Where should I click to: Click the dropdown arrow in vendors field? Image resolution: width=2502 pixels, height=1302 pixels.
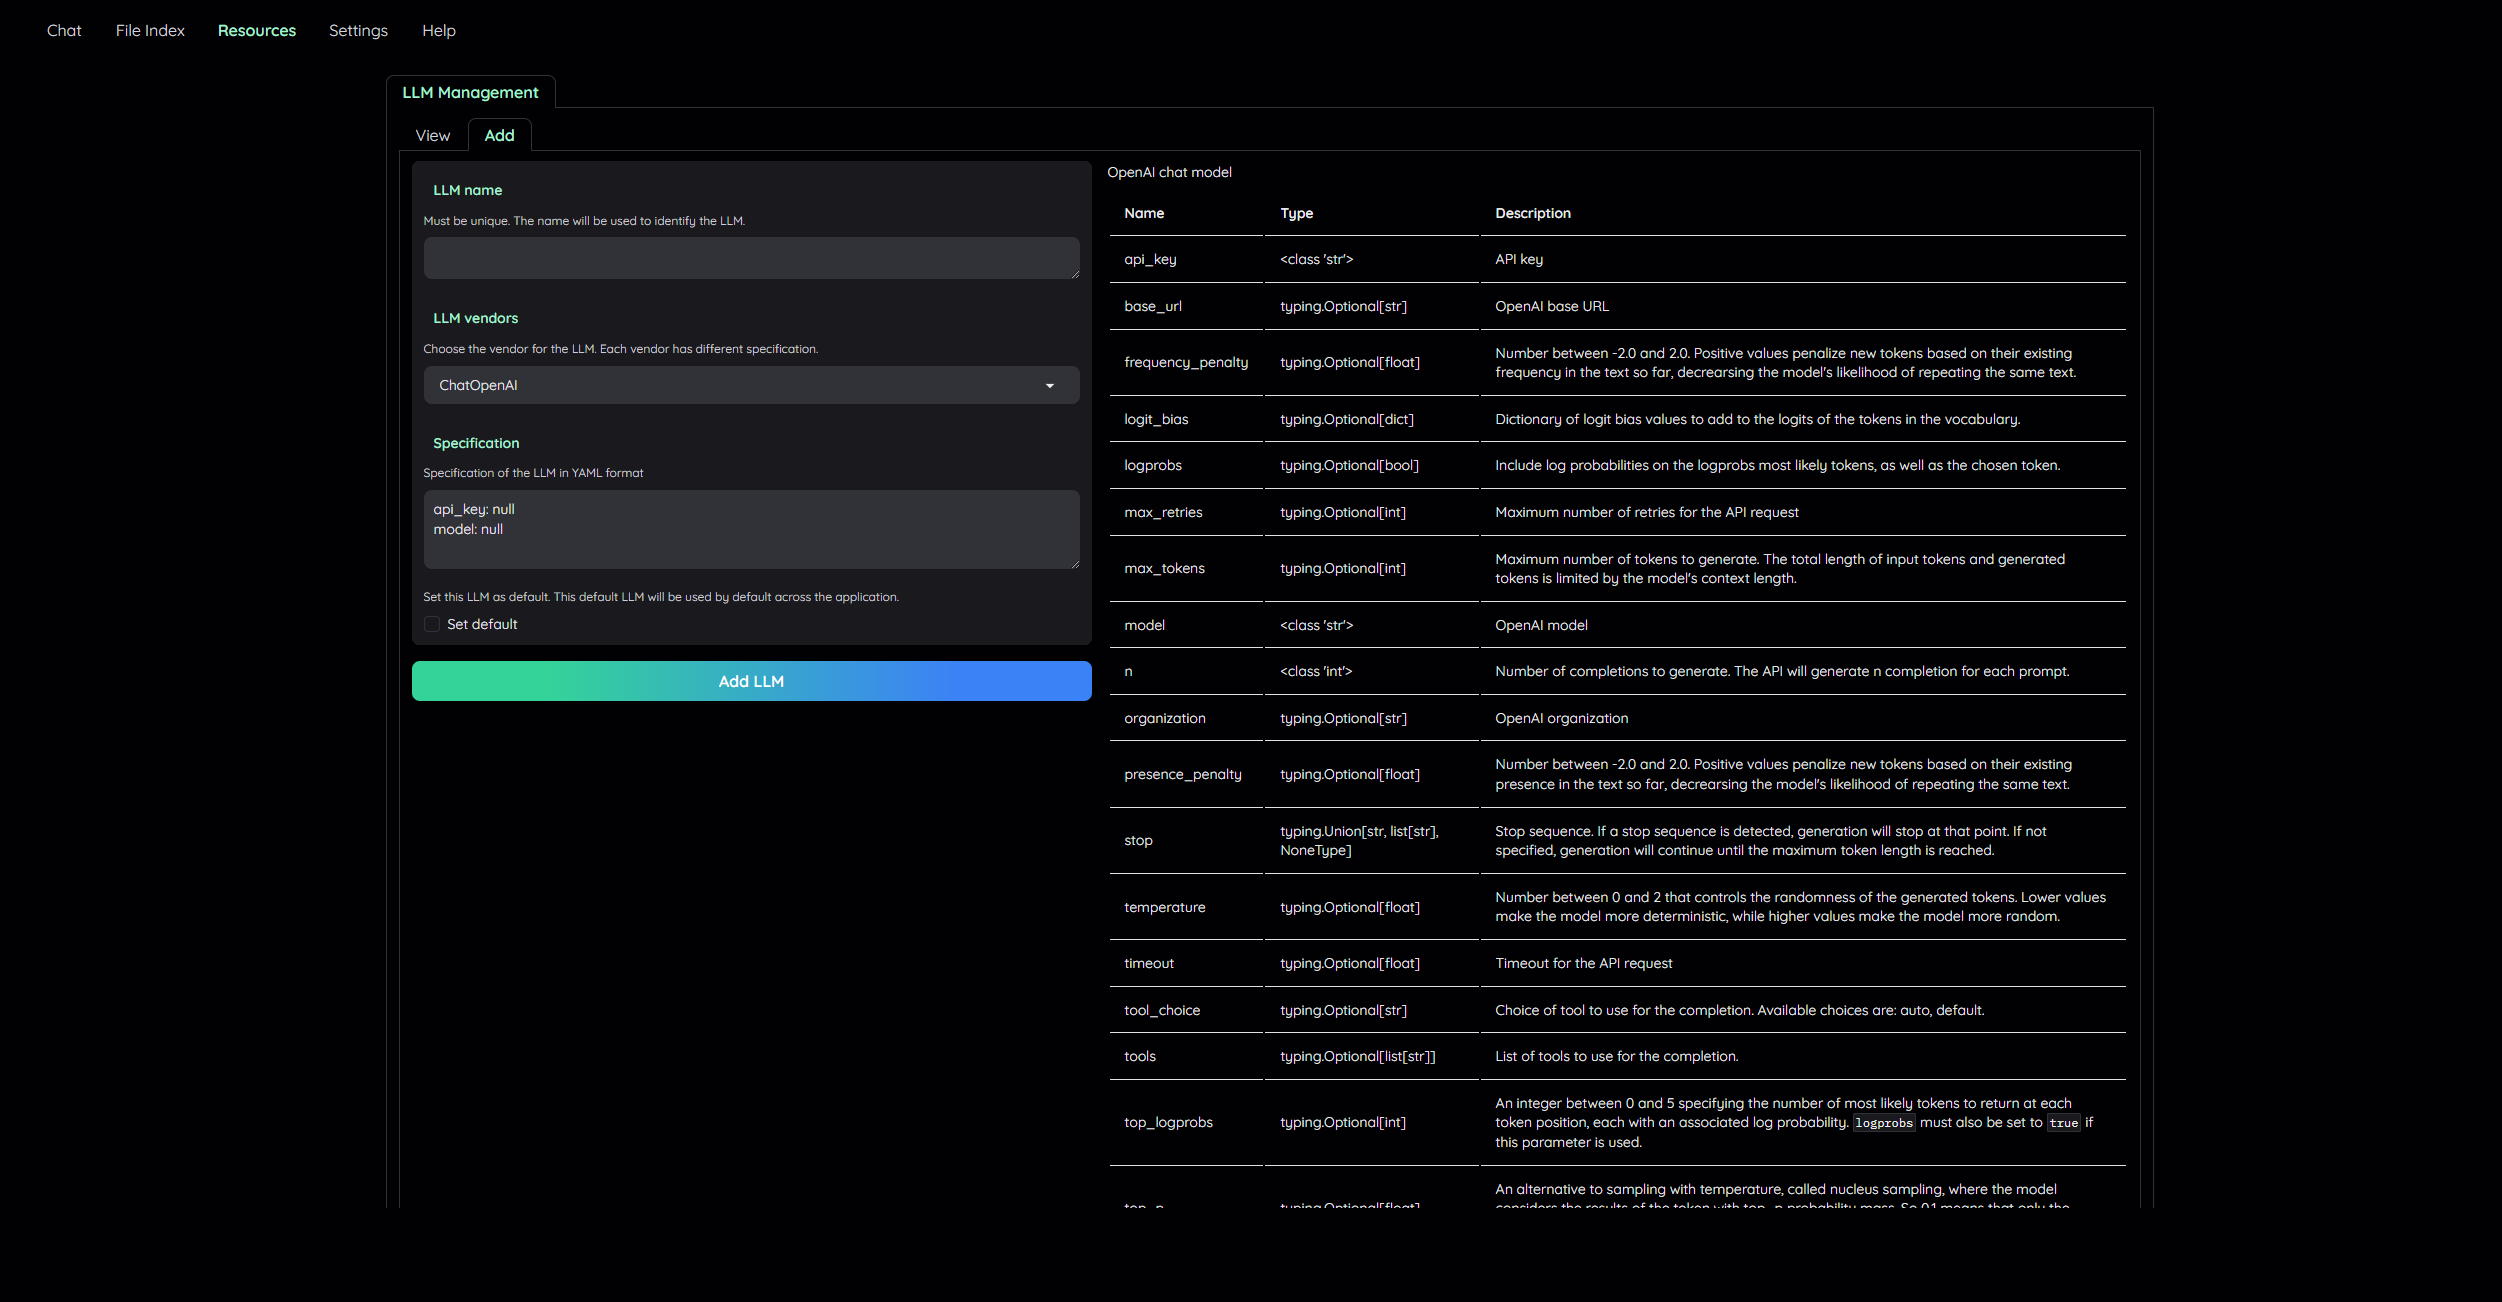[x=1050, y=386]
